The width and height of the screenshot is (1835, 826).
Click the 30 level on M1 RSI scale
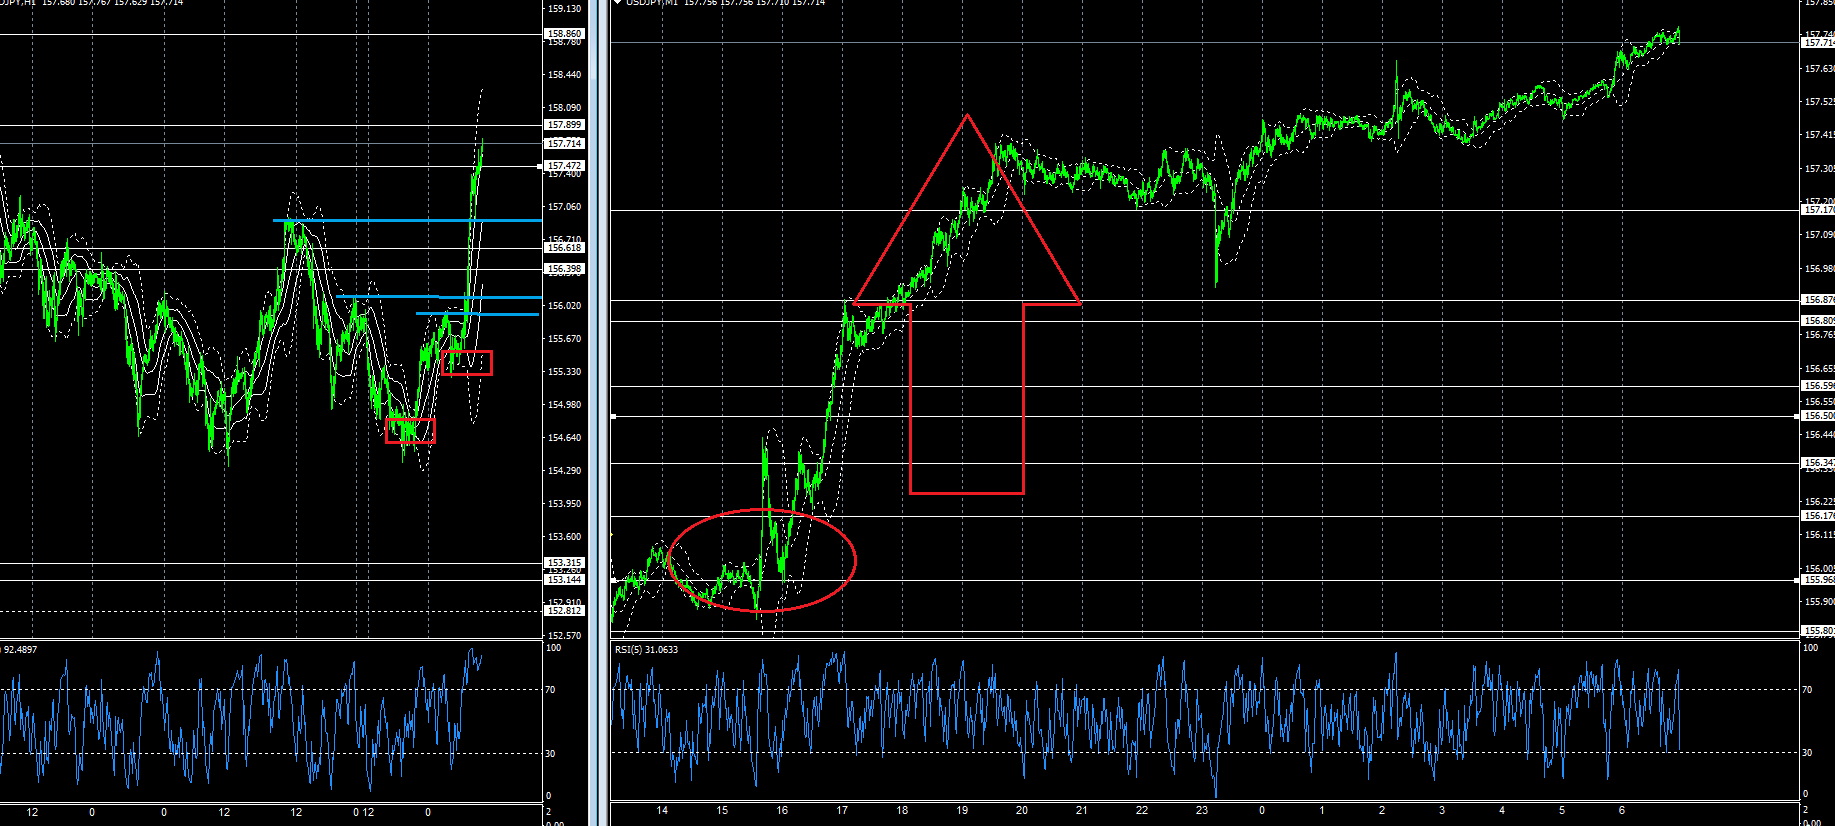[x=1806, y=753]
